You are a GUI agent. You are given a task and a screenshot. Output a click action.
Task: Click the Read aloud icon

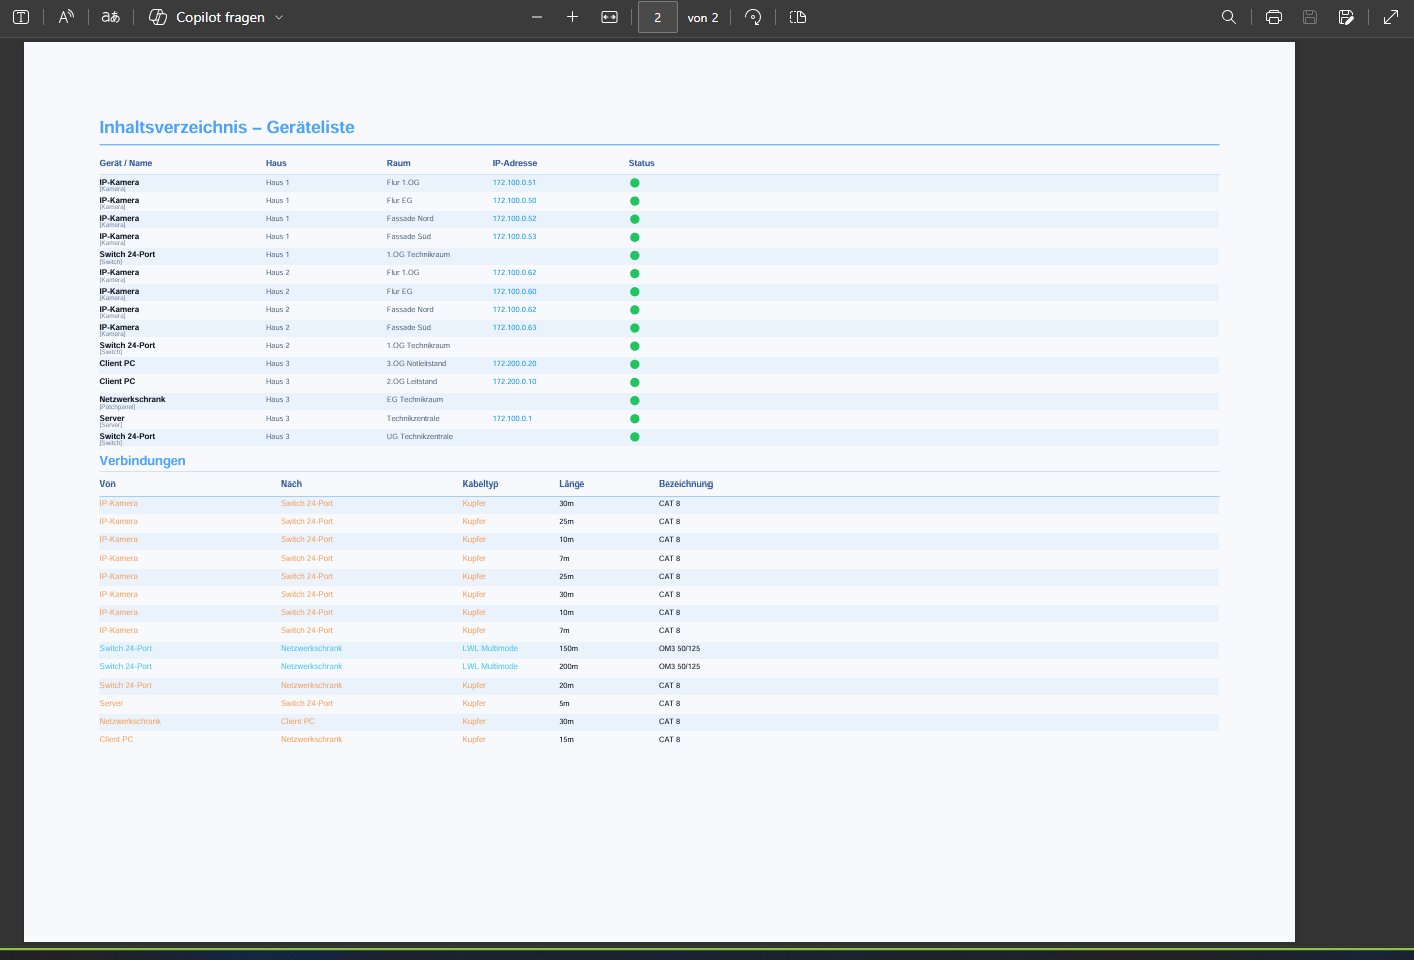point(66,17)
